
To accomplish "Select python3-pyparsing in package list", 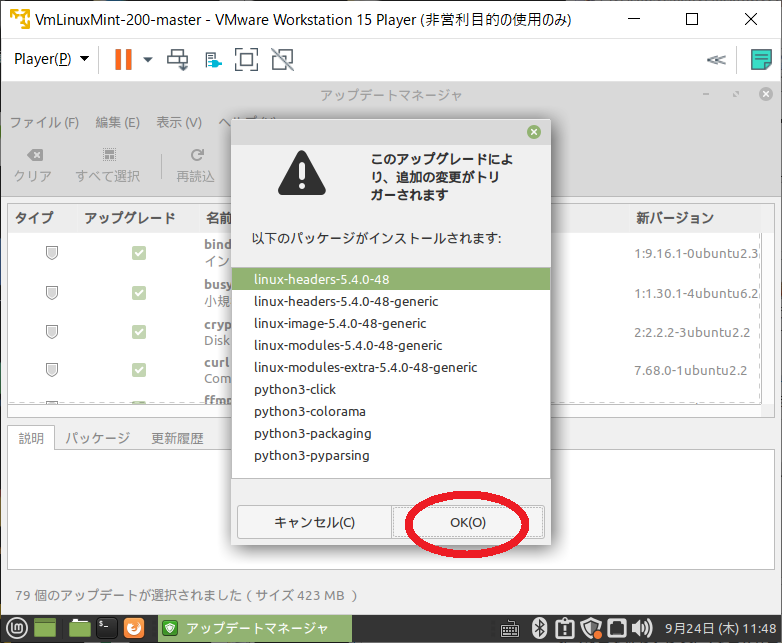I will click(x=391, y=455).
